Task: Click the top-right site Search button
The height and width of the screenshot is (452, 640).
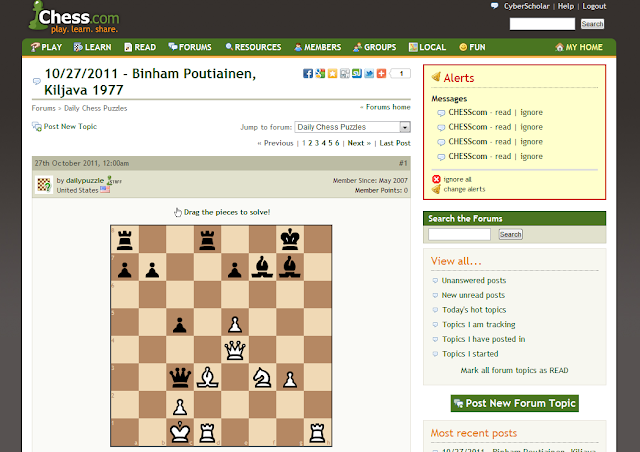Action: 592,24
